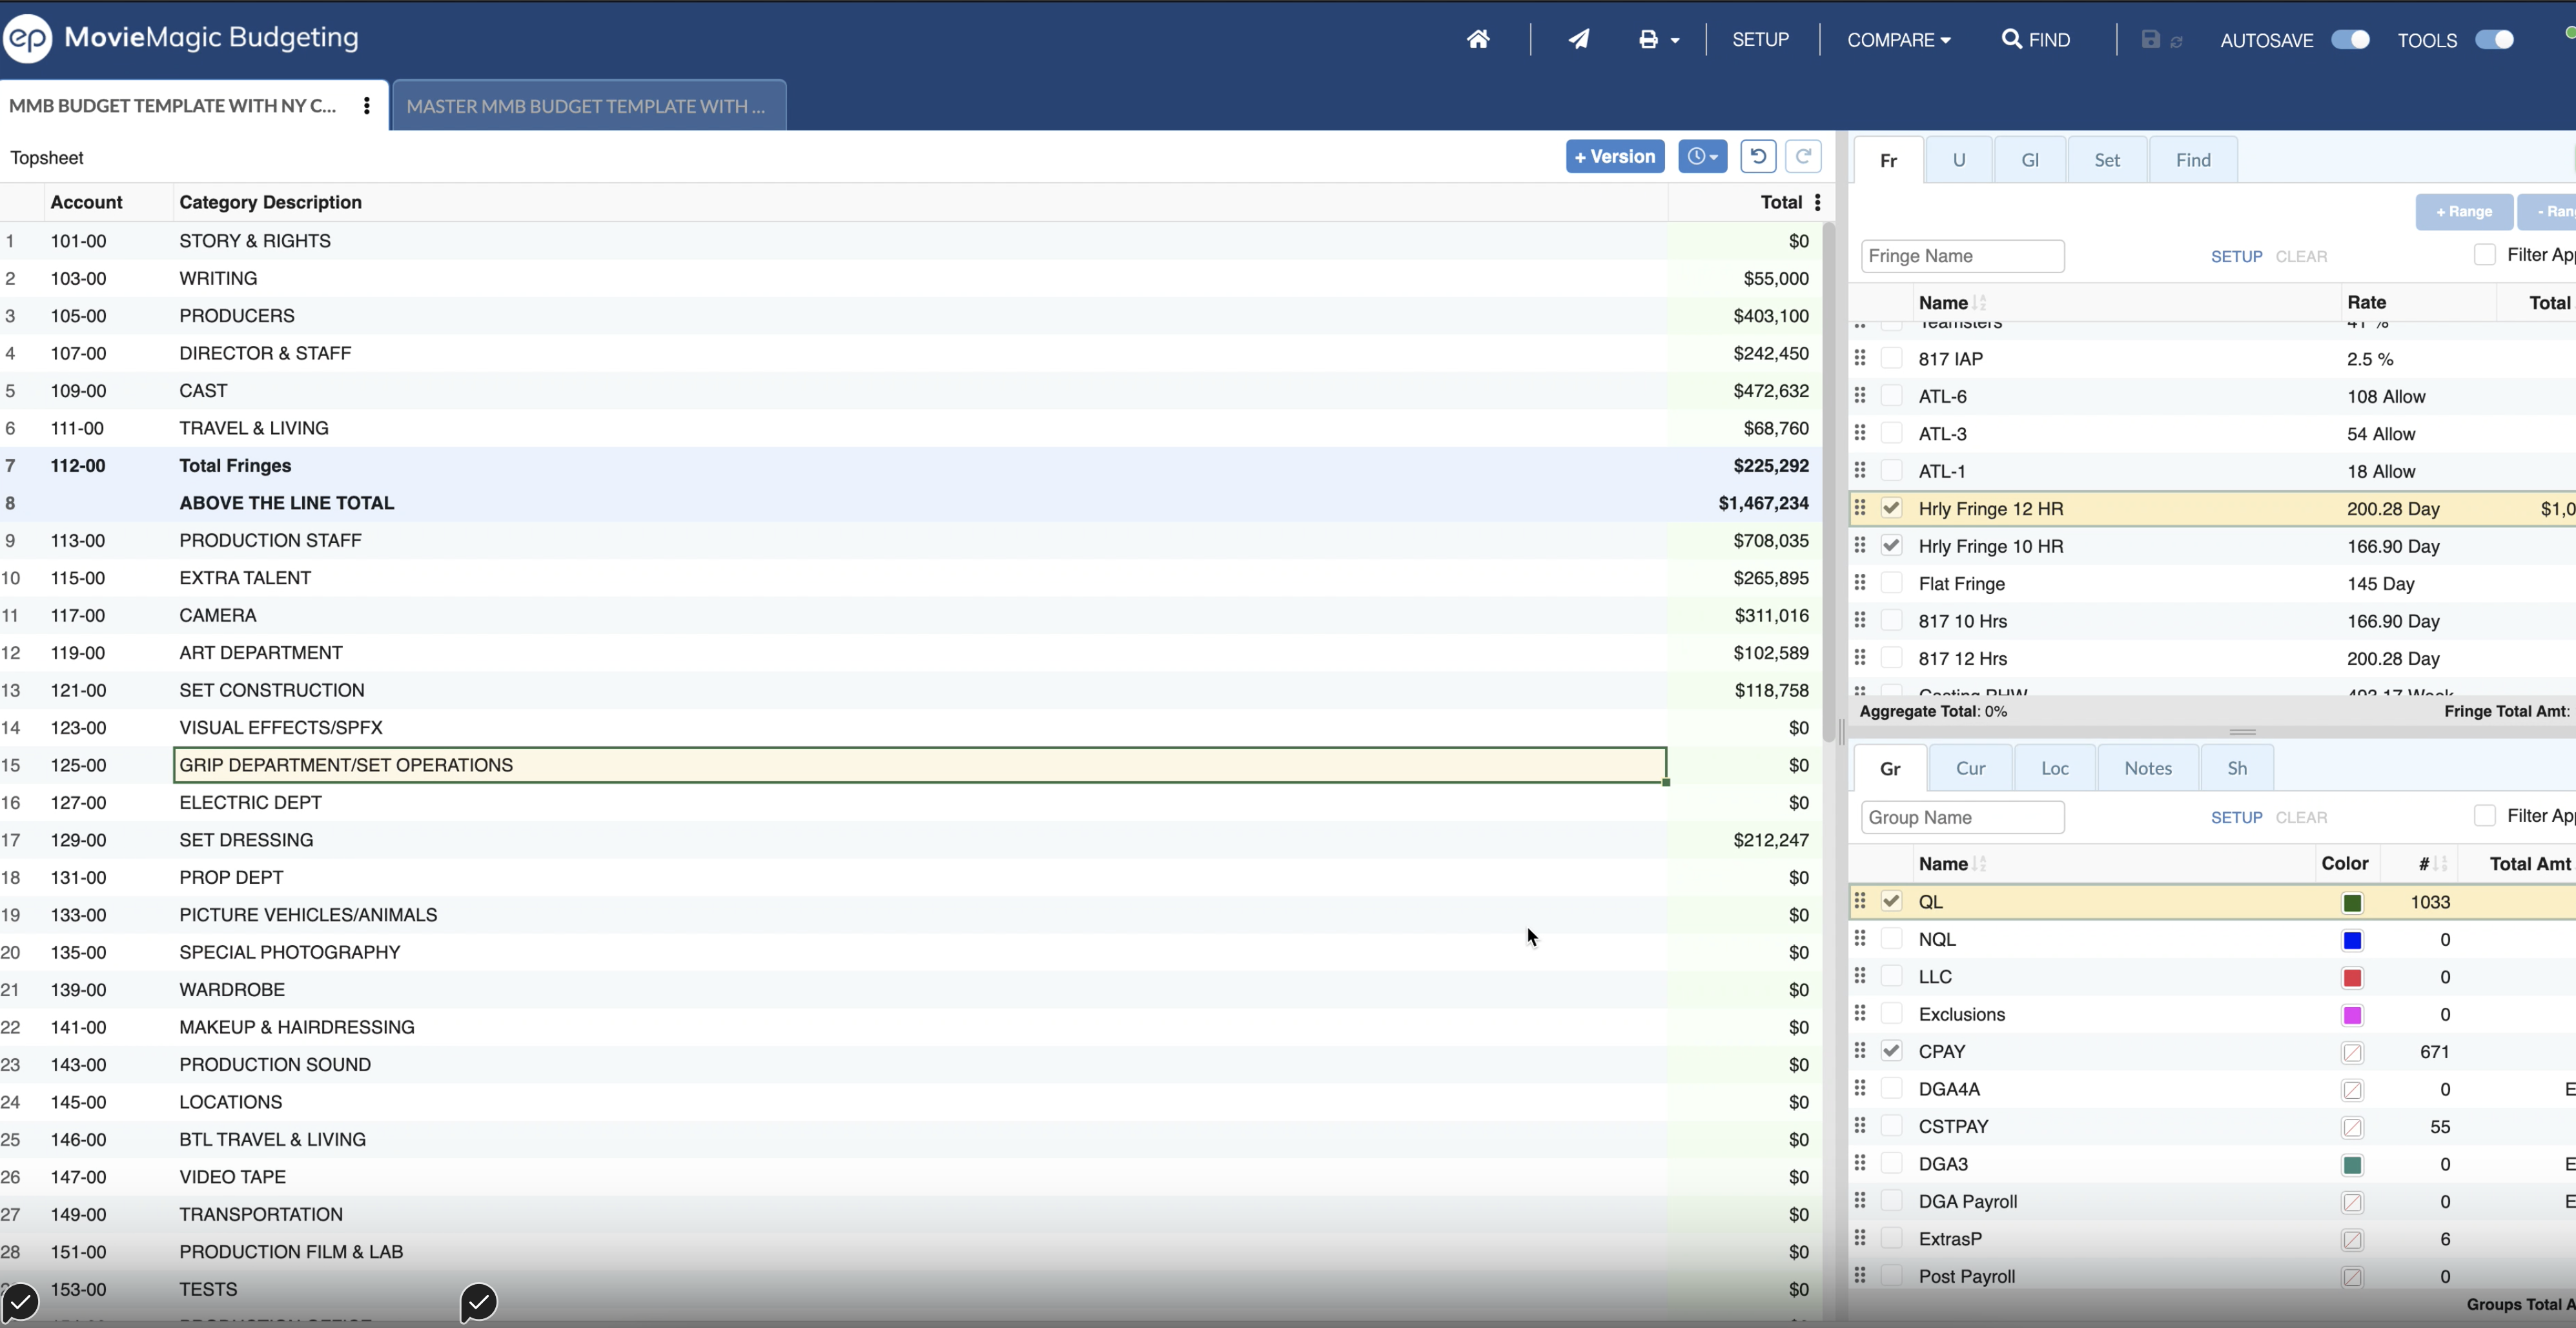
Task: Grab drag handle of ATL-3 fringe row
Action: pos(1859,432)
